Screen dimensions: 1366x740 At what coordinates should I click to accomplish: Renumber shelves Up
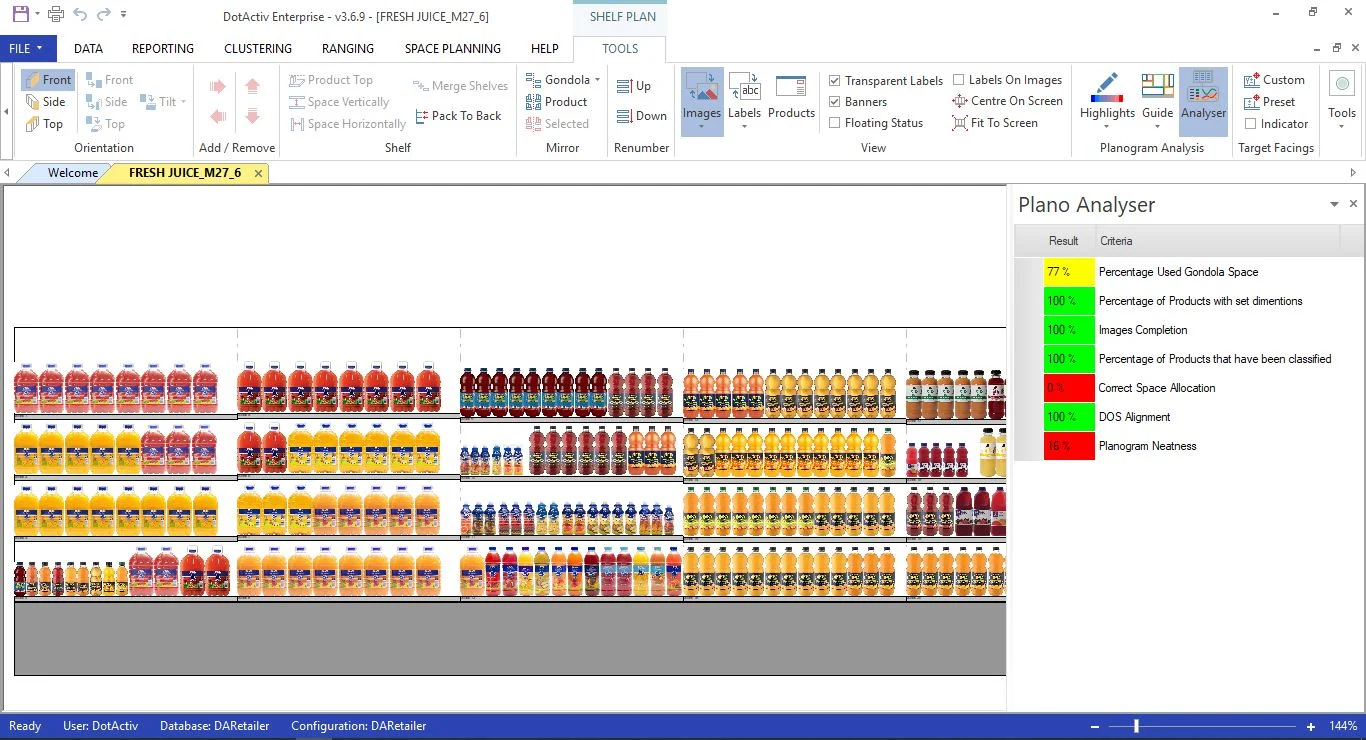click(x=634, y=87)
